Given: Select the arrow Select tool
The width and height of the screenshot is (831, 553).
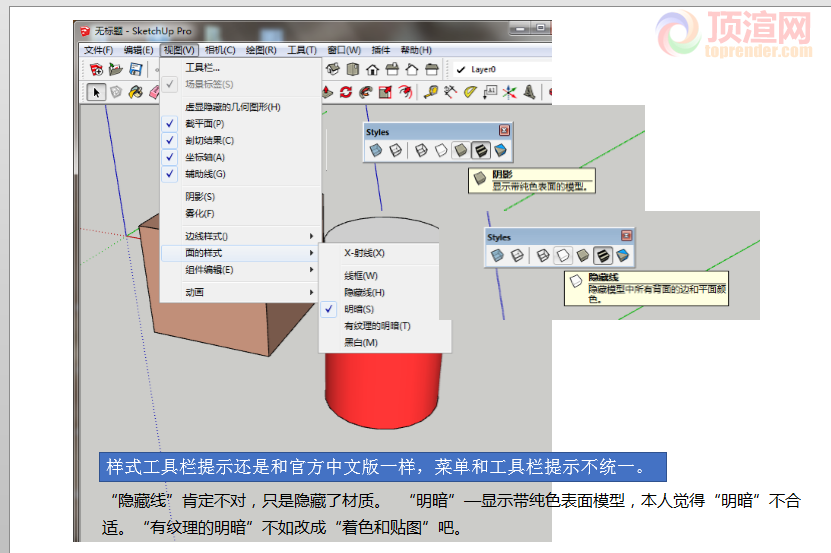Looking at the screenshot, I should [96, 92].
